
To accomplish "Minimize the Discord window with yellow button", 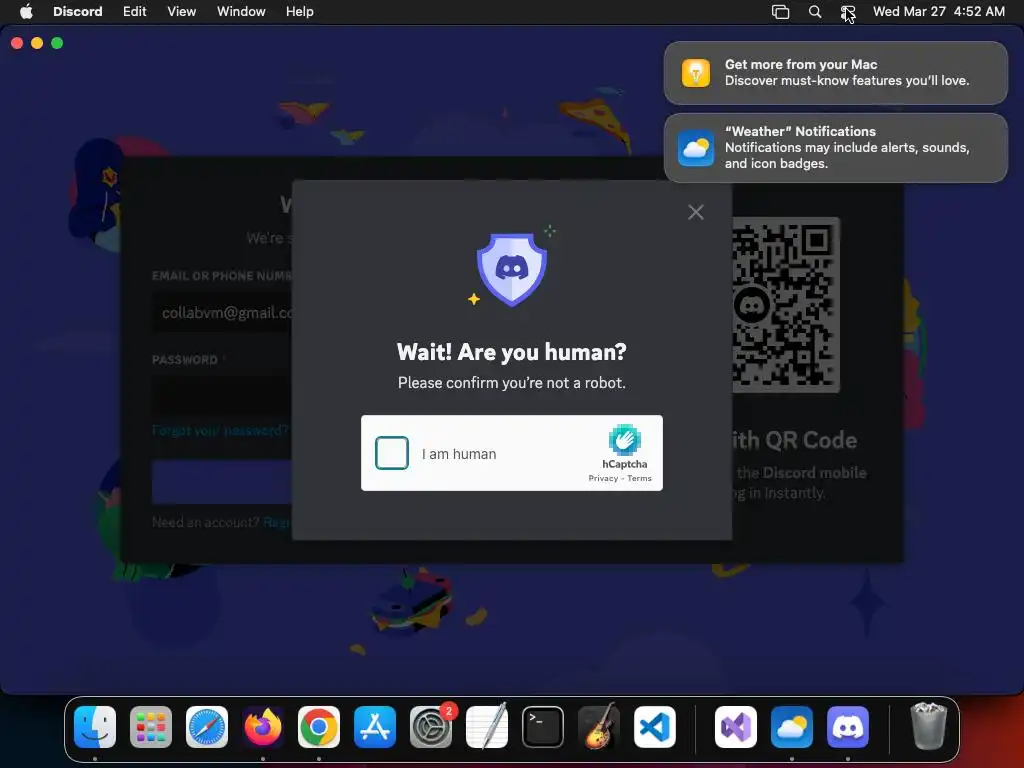I will tap(37, 43).
